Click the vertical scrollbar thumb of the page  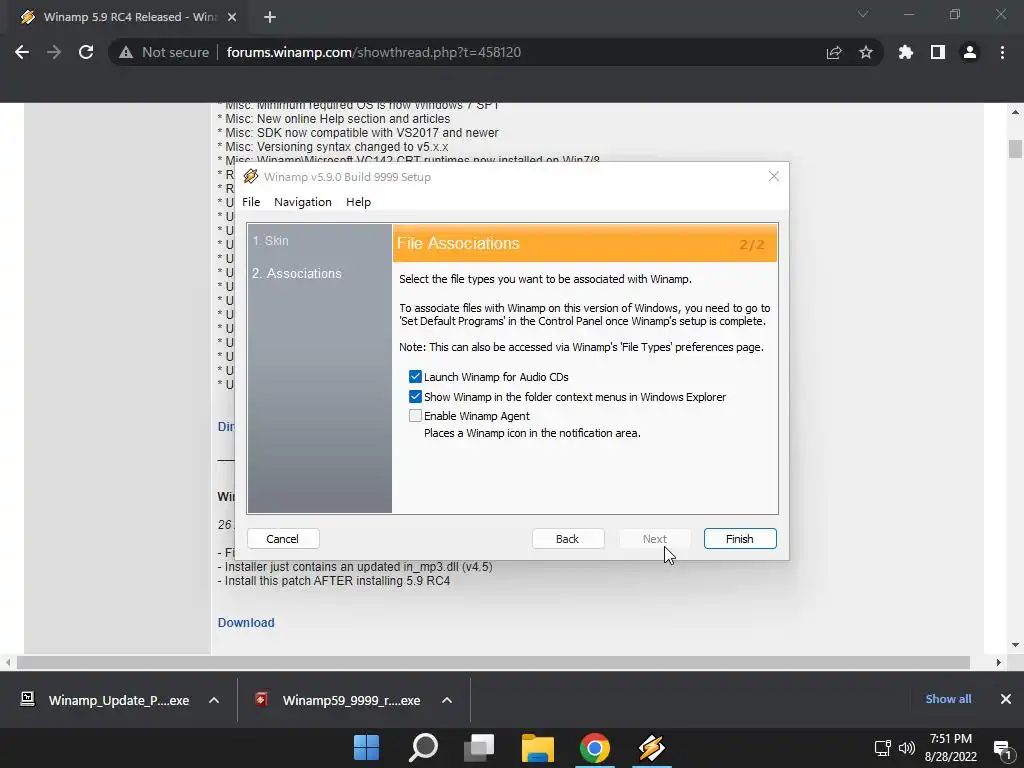(1015, 149)
